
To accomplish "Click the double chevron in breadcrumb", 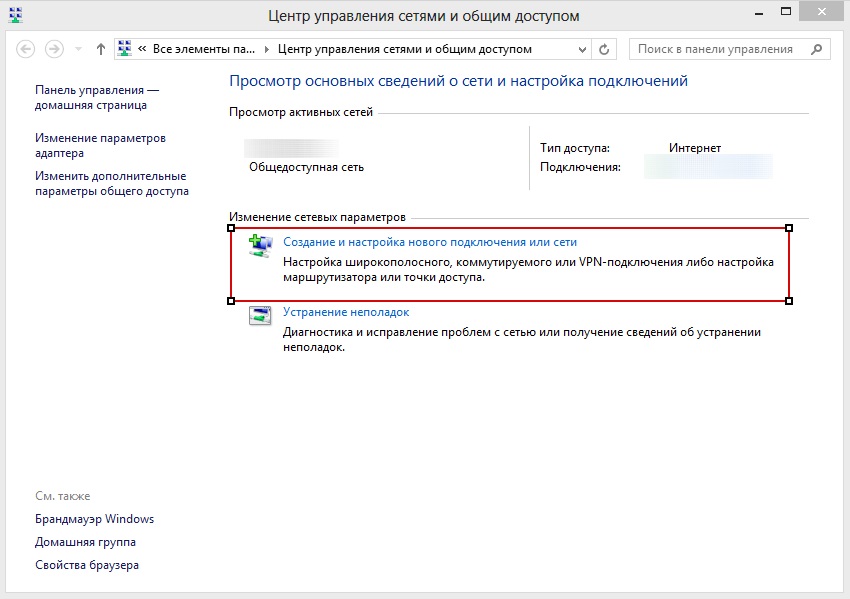I will click(x=142, y=49).
